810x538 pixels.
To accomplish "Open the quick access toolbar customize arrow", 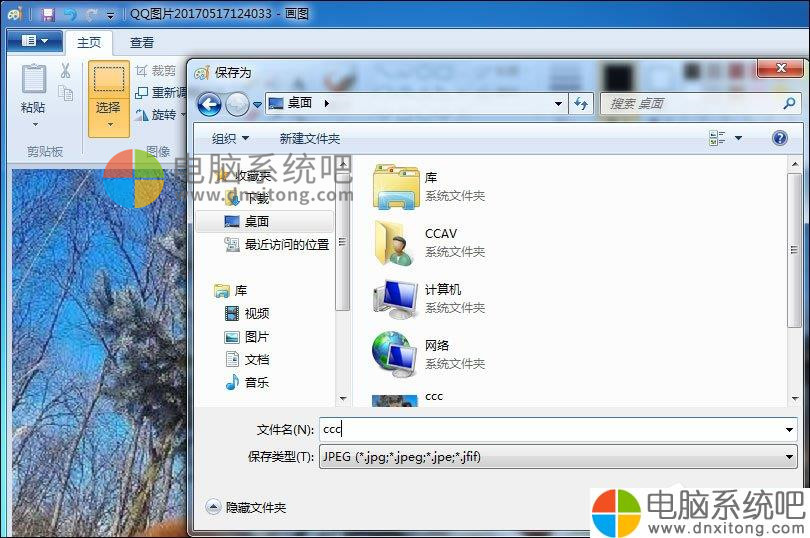I will (110, 16).
